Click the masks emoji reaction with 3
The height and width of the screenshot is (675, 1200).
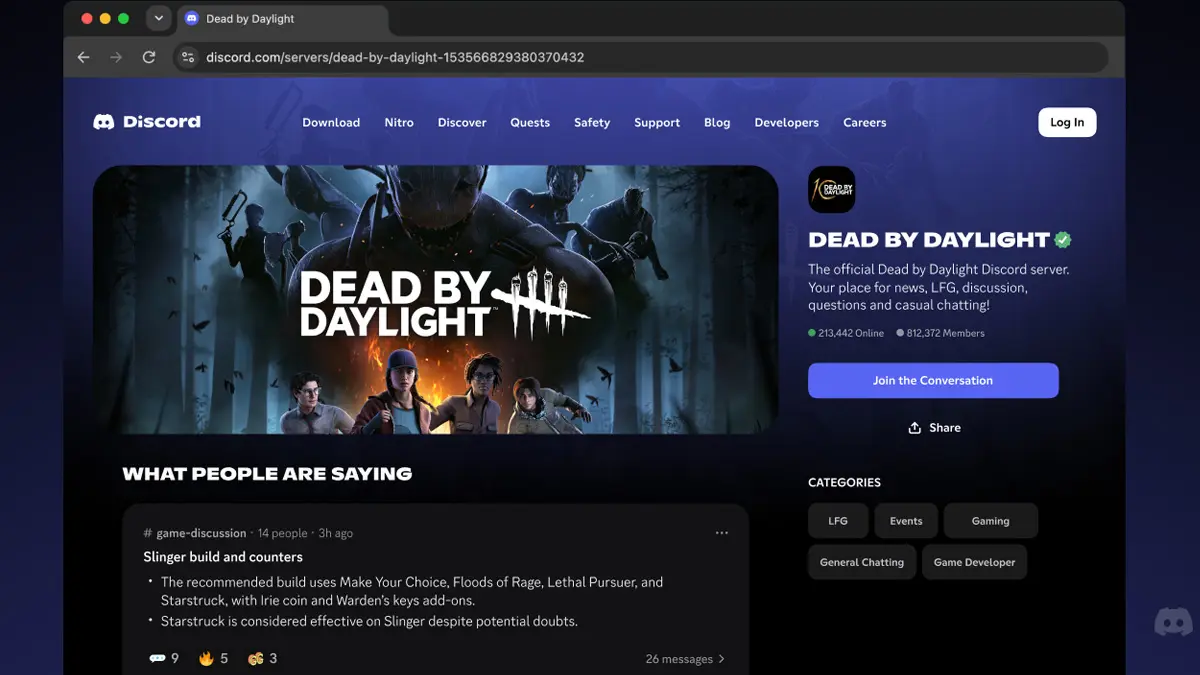(263, 658)
